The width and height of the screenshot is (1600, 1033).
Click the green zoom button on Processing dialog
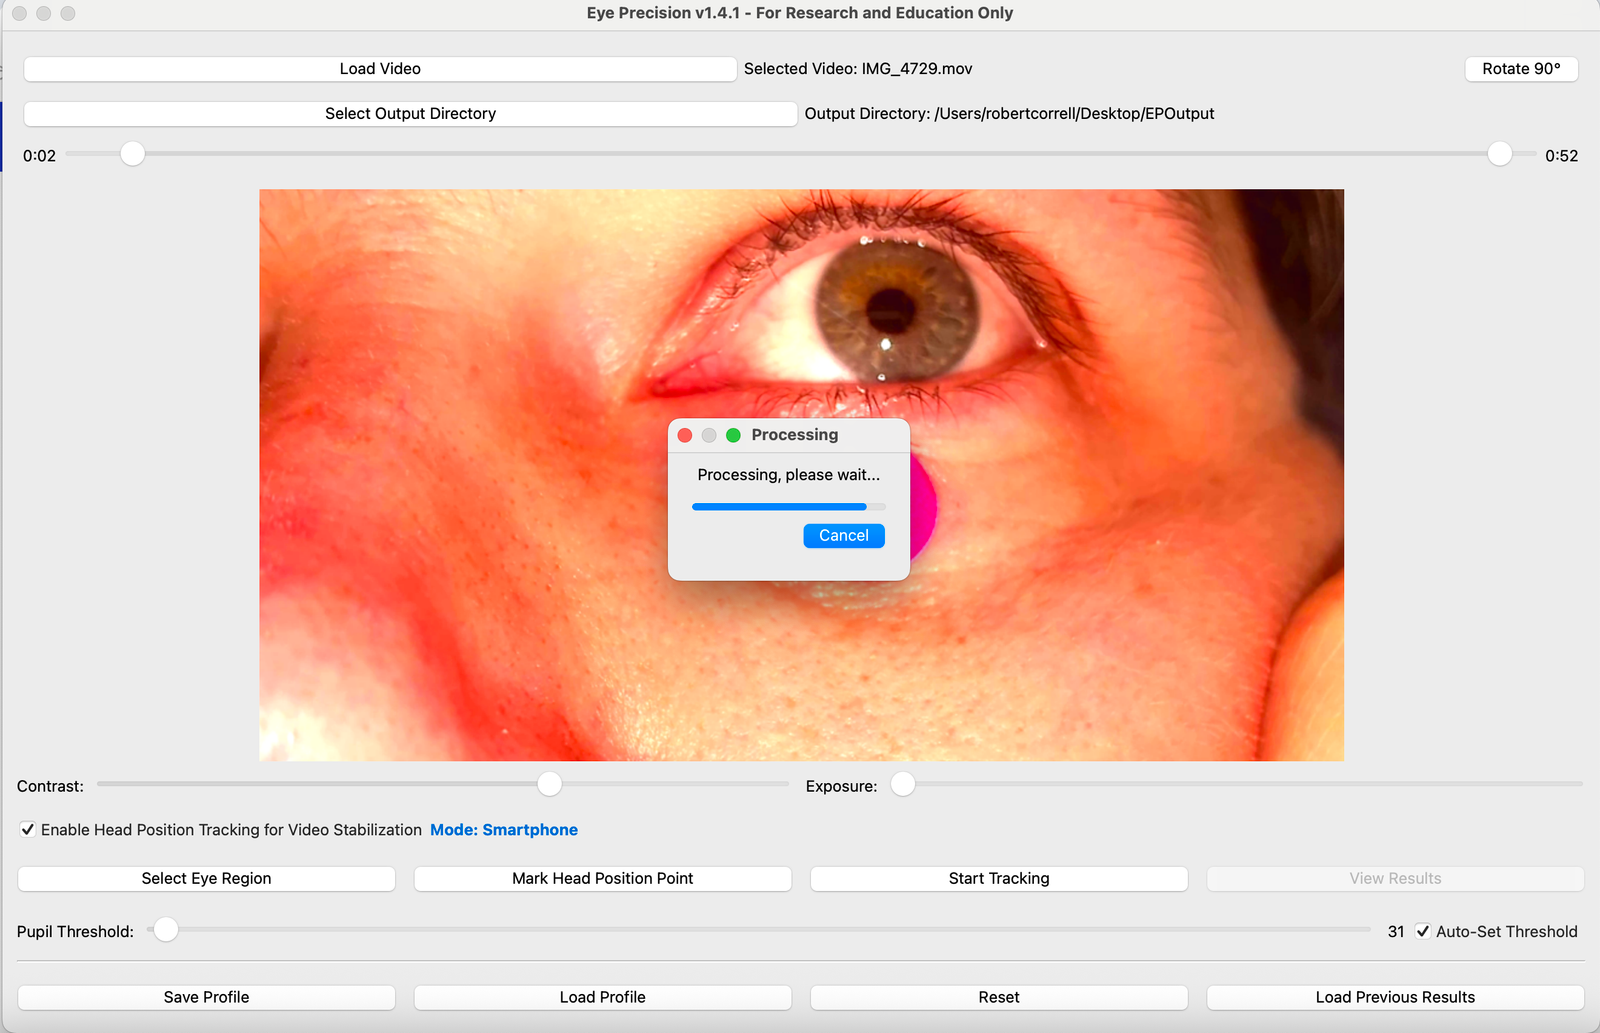733,435
